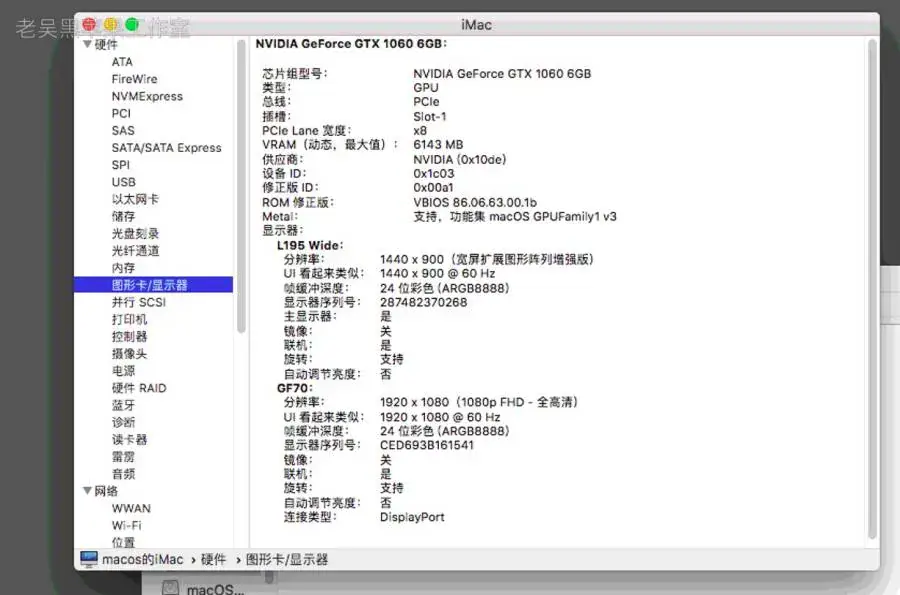Click the NVIDIA GeForce GTX 1060 6GB heading
The image size is (900, 595).
351,44
